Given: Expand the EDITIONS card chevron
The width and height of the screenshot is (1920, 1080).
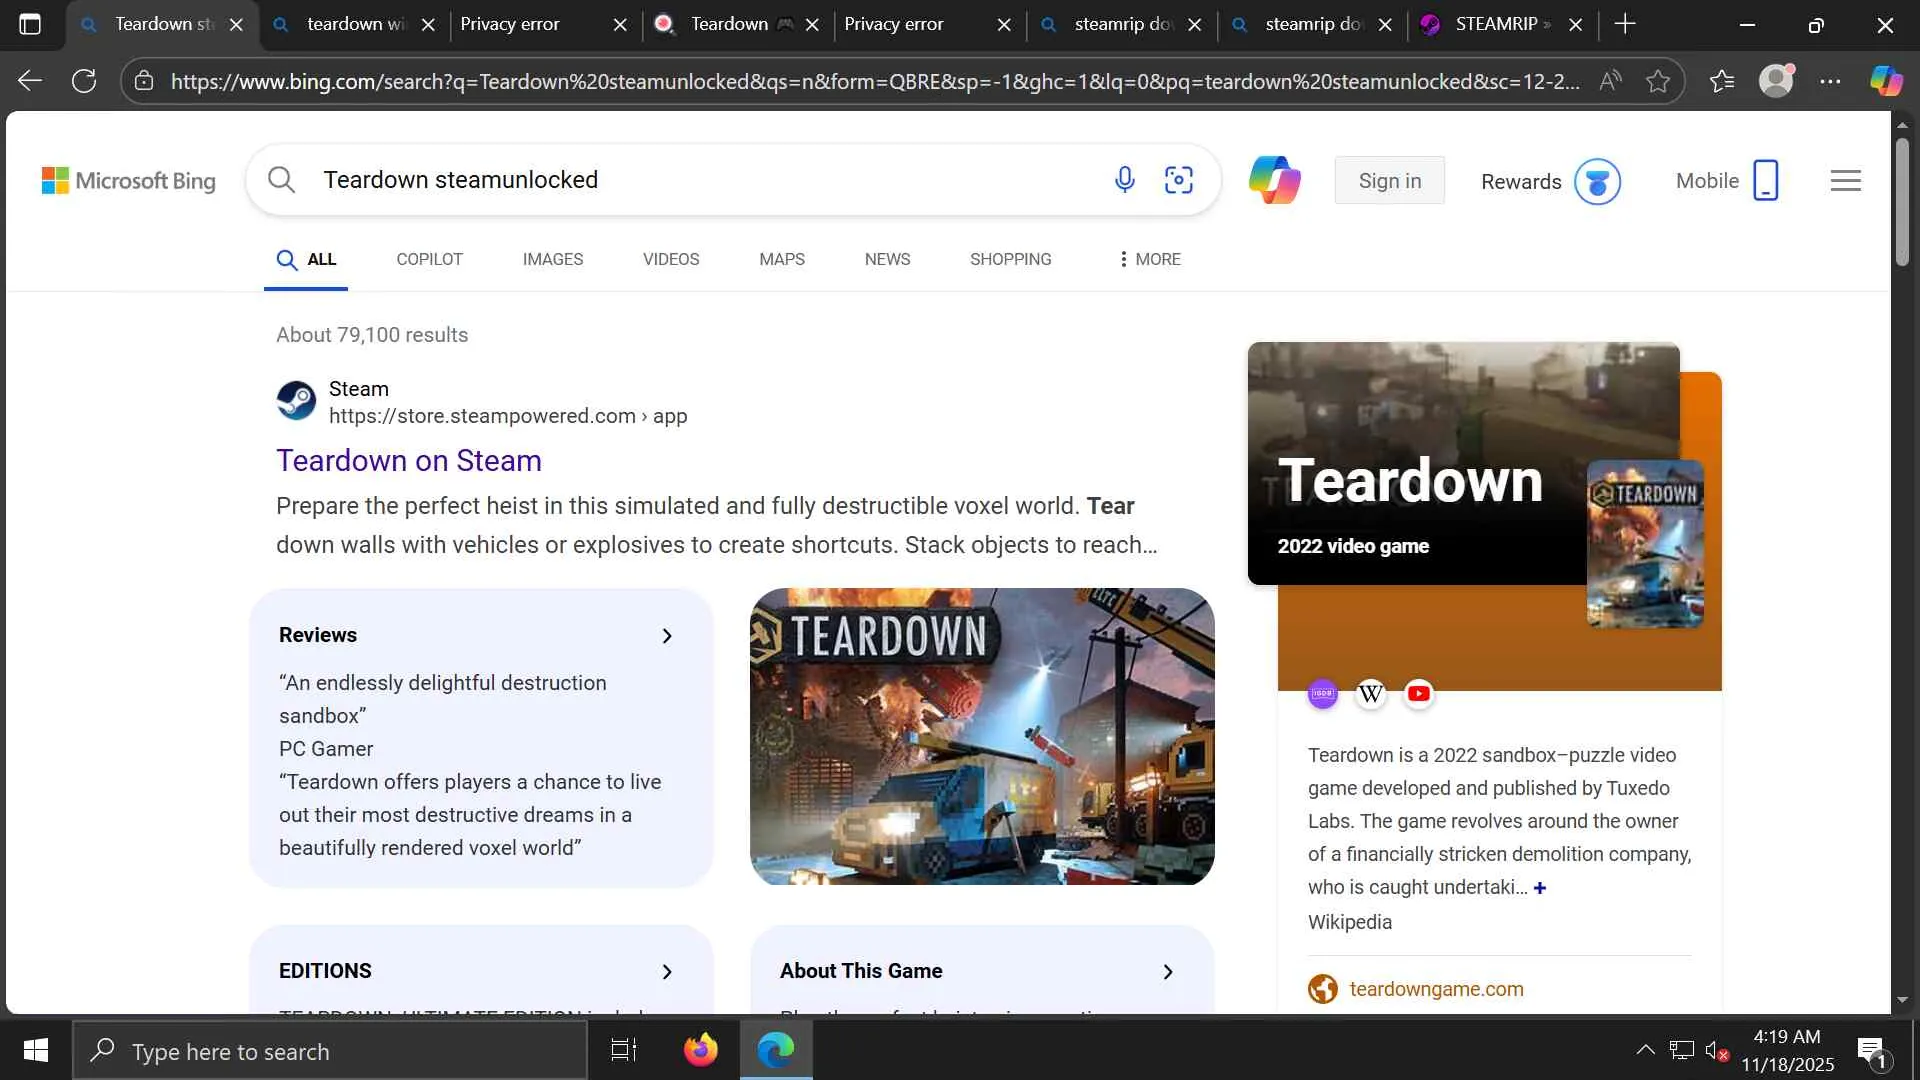Looking at the screenshot, I should 667,972.
